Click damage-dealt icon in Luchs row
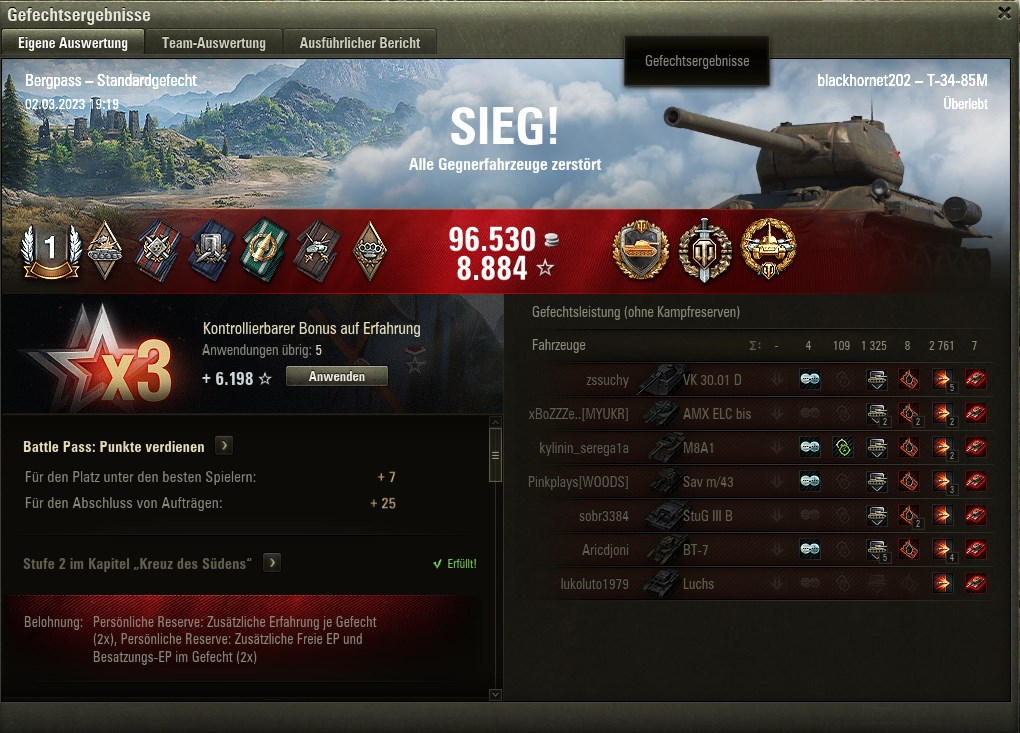1020x733 pixels. (941, 583)
